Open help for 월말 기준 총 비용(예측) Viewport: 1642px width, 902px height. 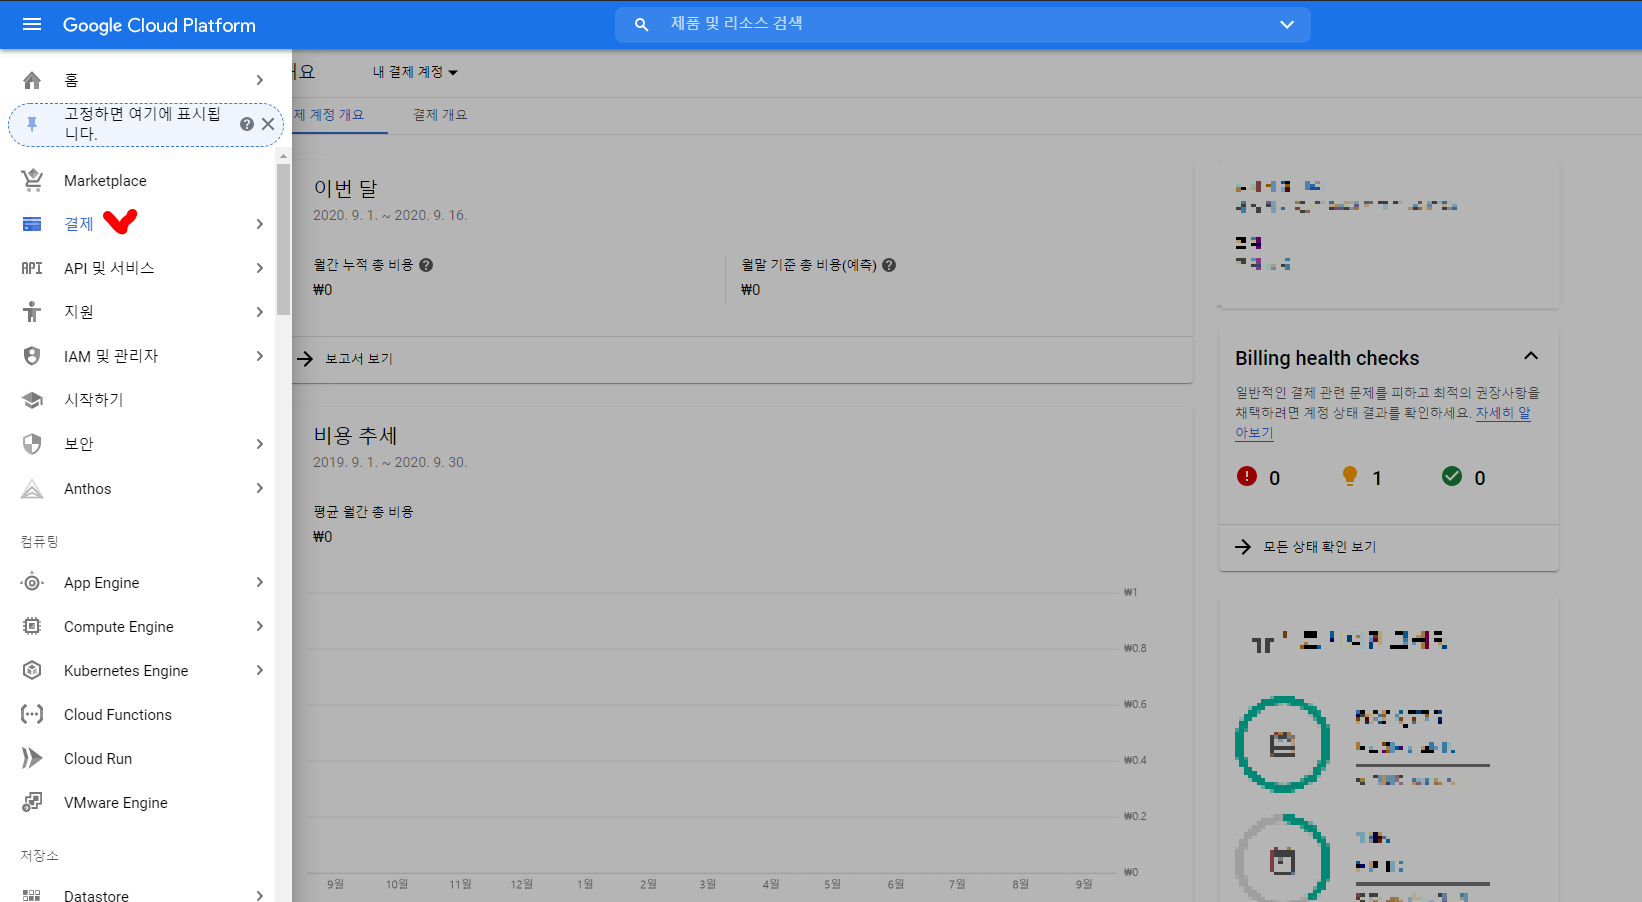pos(889,265)
